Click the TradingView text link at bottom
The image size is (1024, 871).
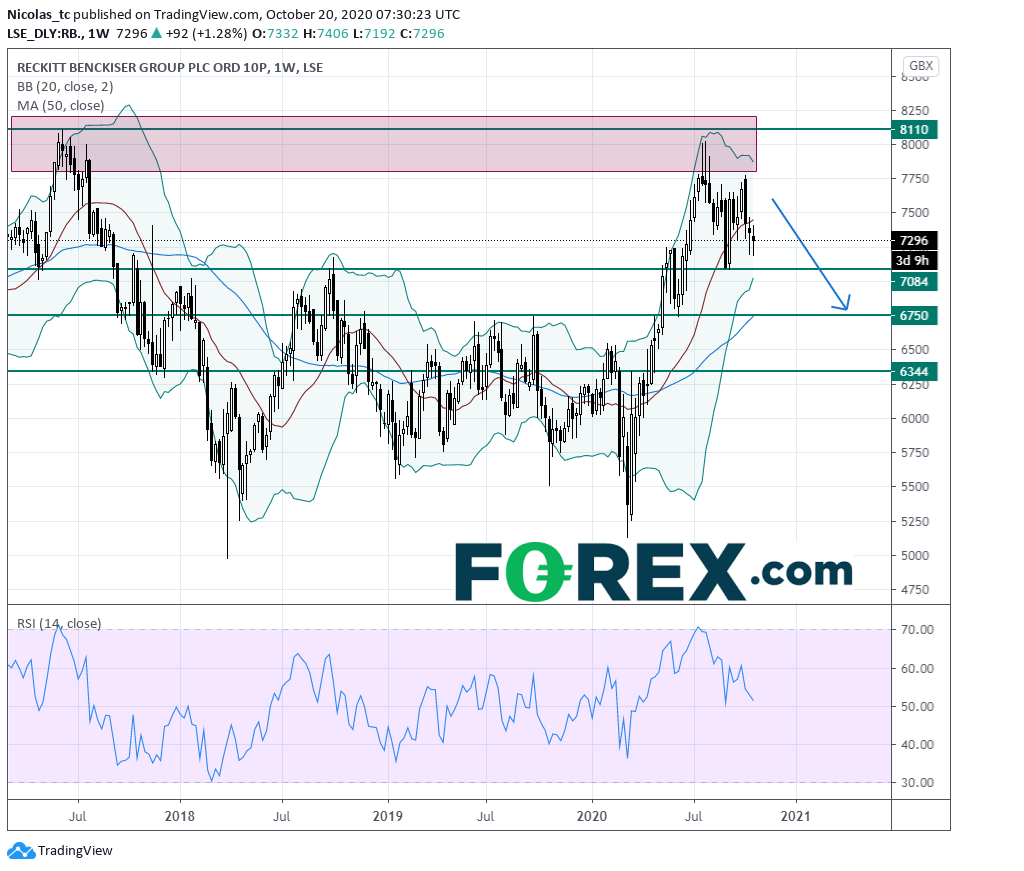tap(75, 851)
